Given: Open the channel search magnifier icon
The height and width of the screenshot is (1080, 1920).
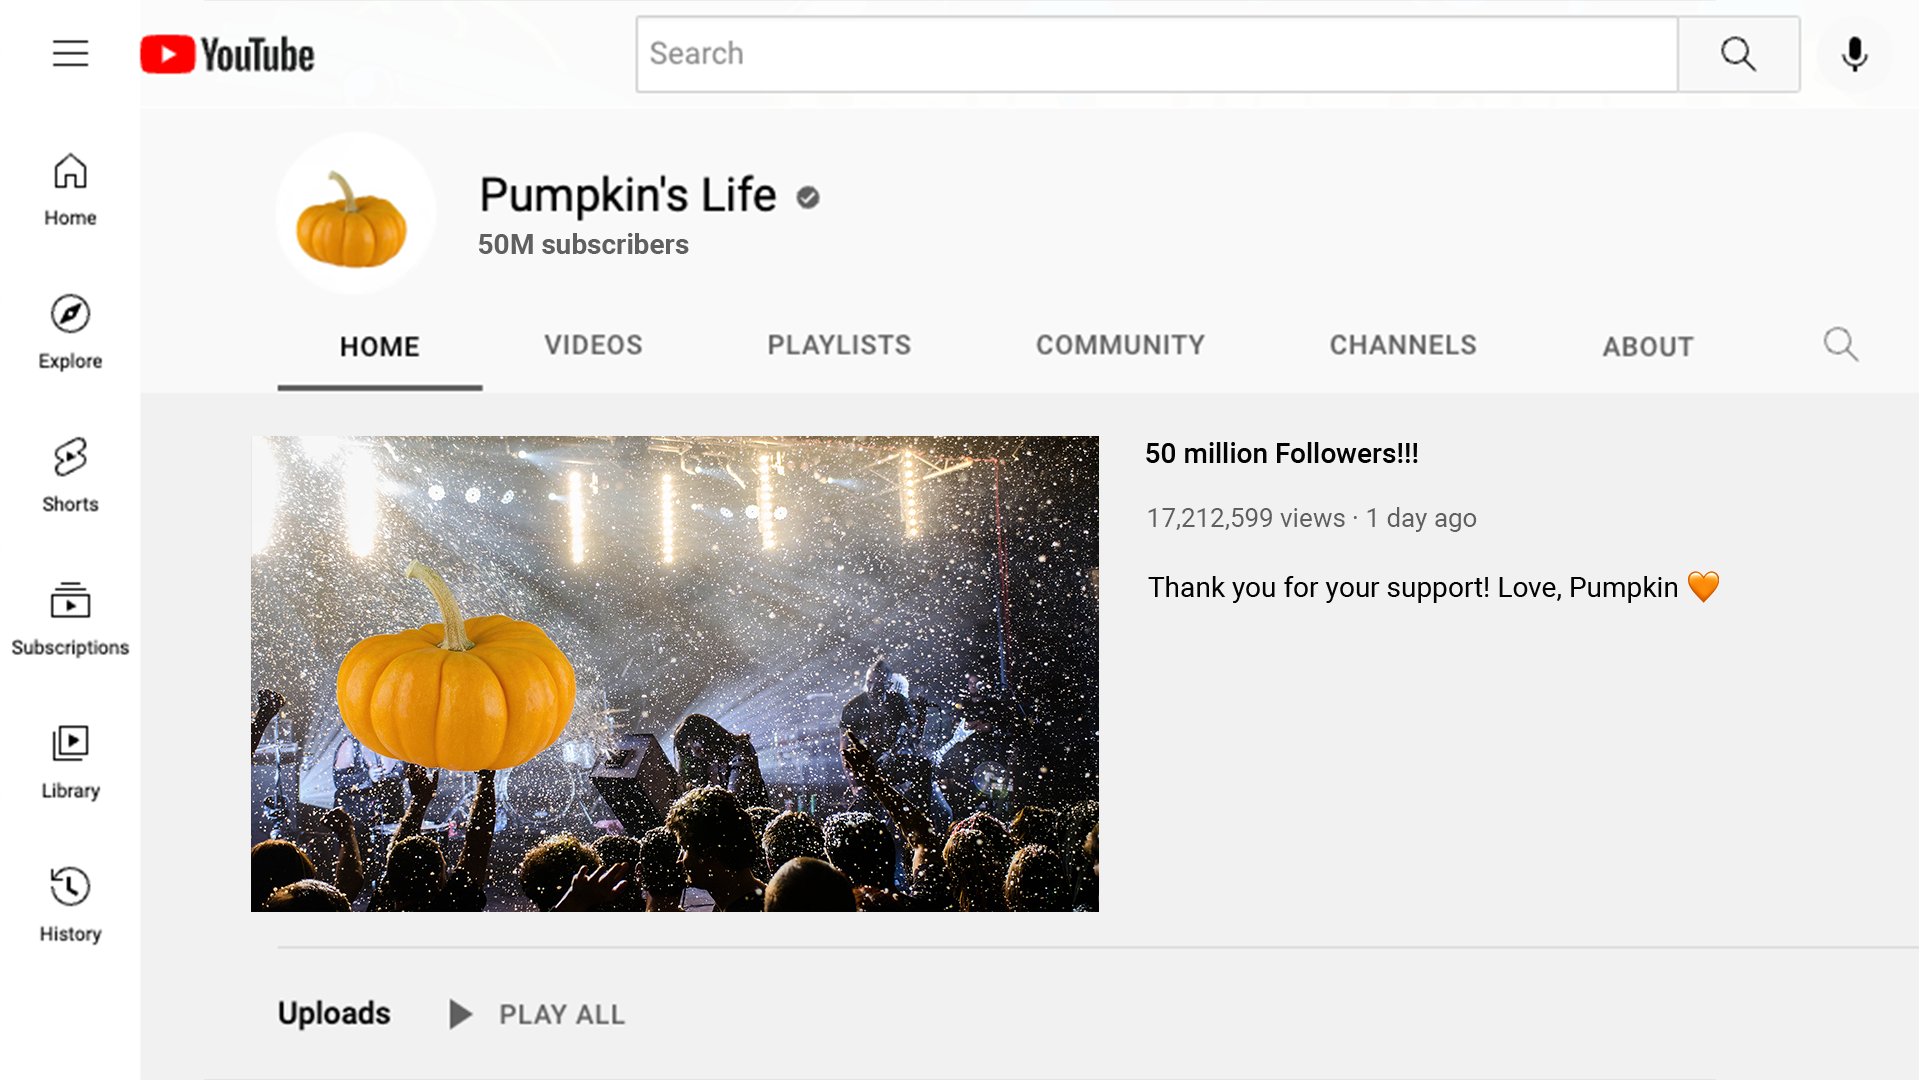Looking at the screenshot, I should coord(1841,345).
